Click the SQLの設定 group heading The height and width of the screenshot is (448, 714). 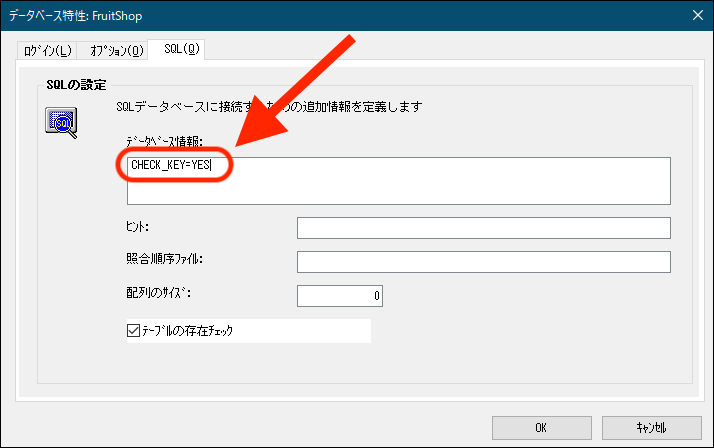tap(76, 84)
